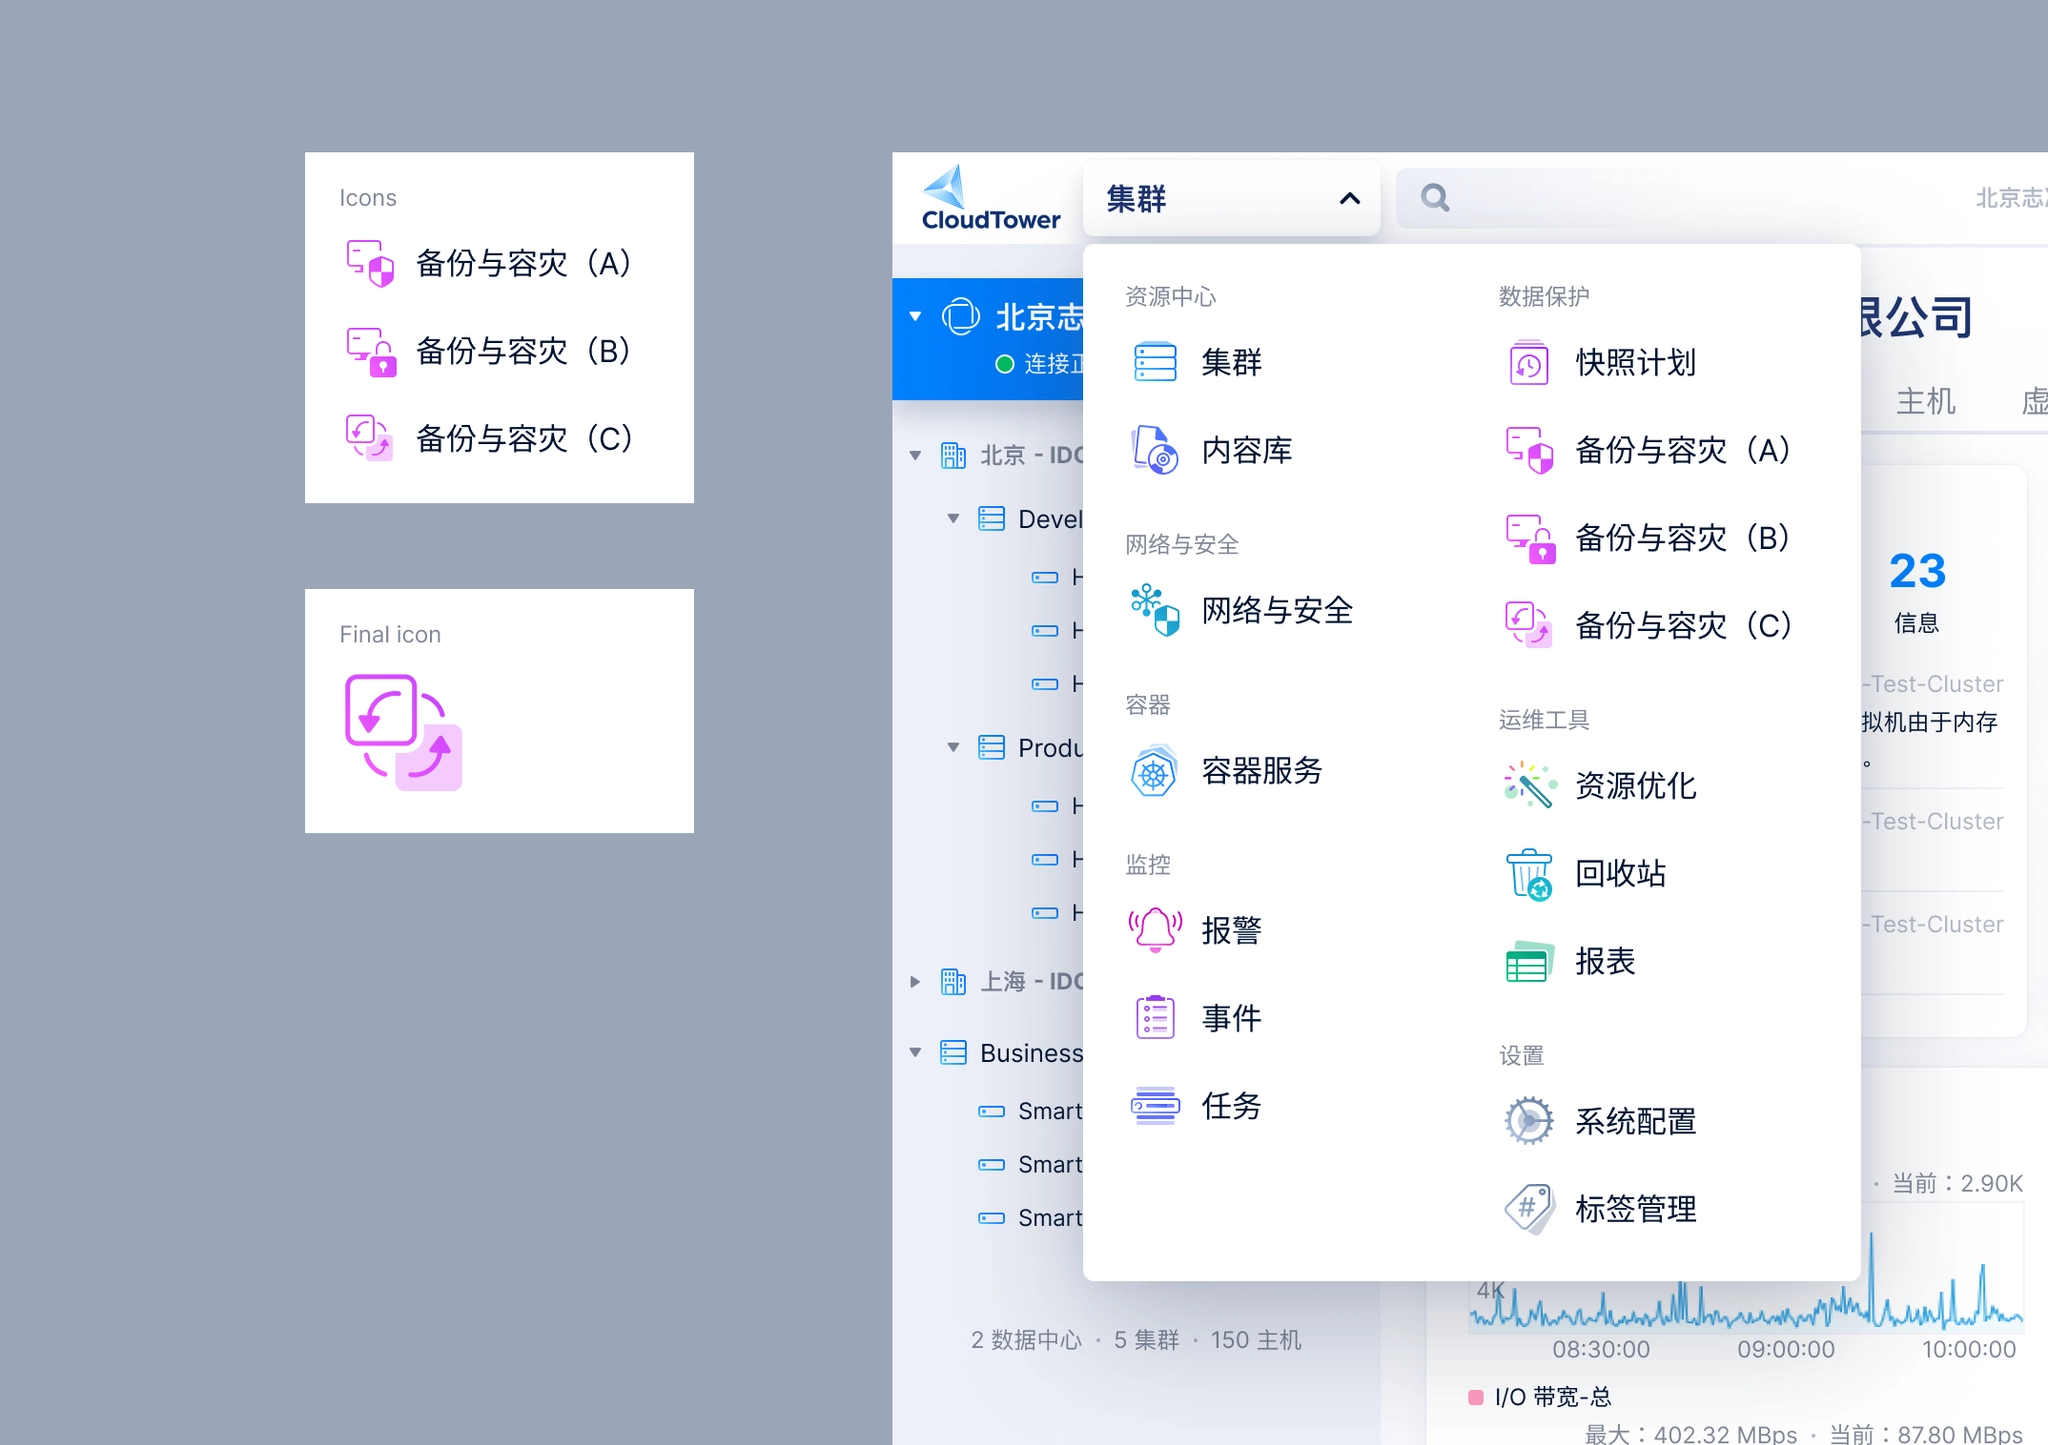This screenshot has width=2048, height=1445.
Task: Click the 报警 alarm bell icon
Action: [x=1155, y=930]
